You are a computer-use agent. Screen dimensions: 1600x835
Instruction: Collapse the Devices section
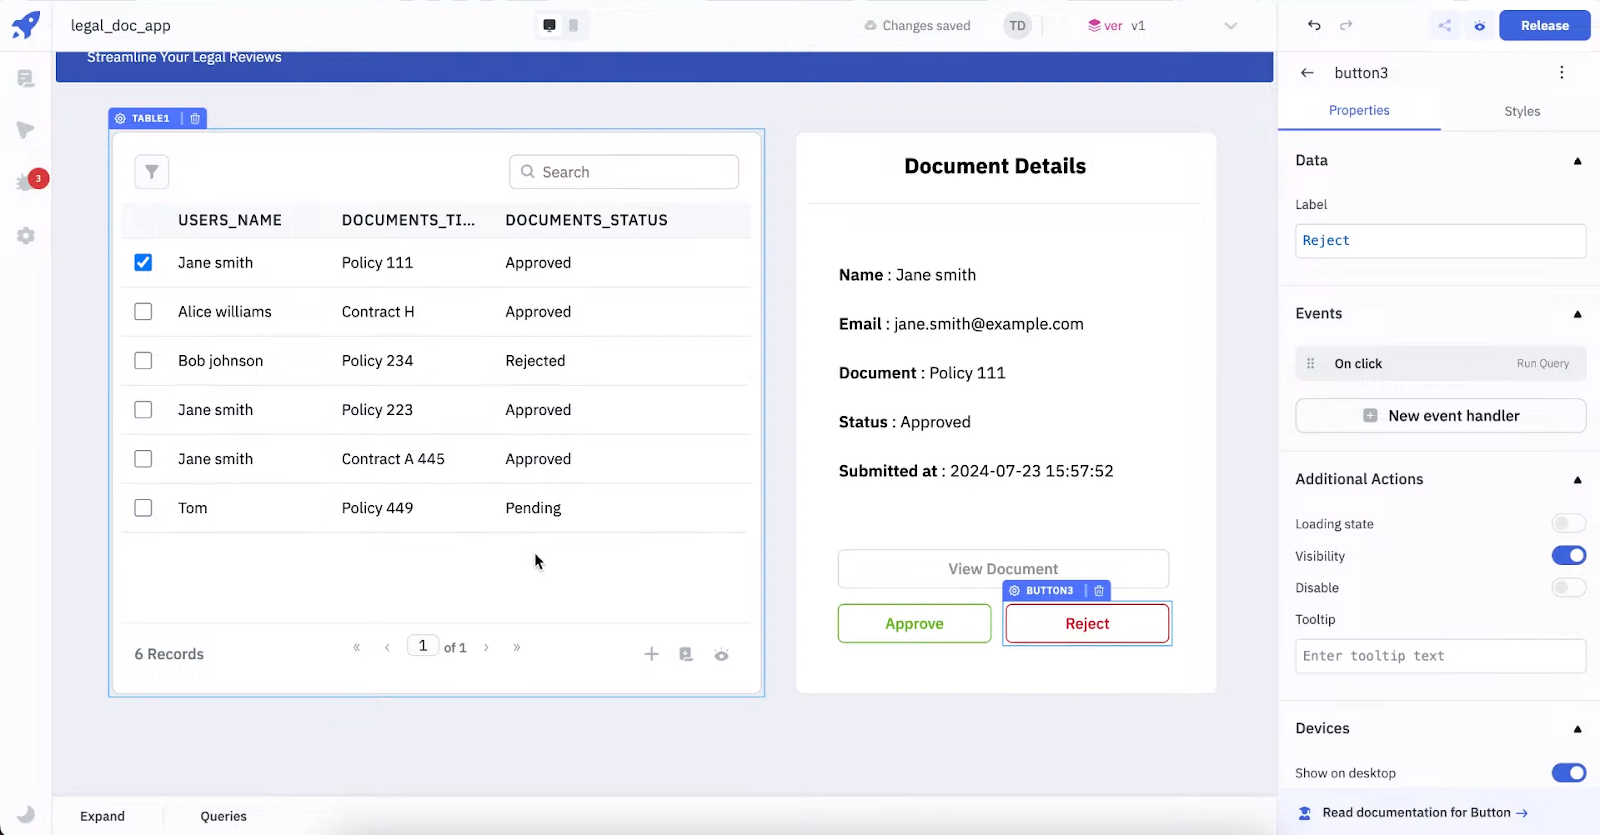point(1578,729)
